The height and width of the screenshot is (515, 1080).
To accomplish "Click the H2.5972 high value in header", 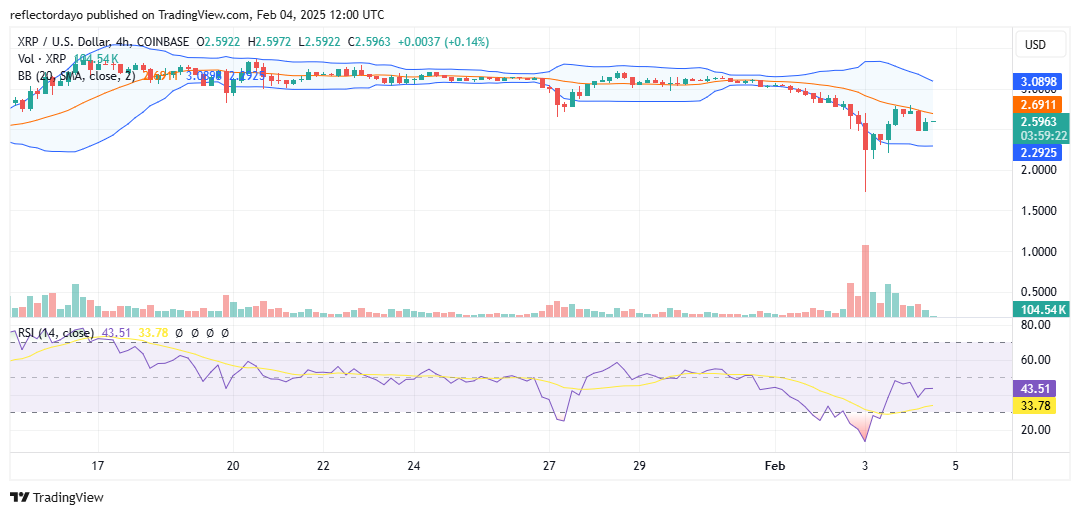I will coord(271,42).
